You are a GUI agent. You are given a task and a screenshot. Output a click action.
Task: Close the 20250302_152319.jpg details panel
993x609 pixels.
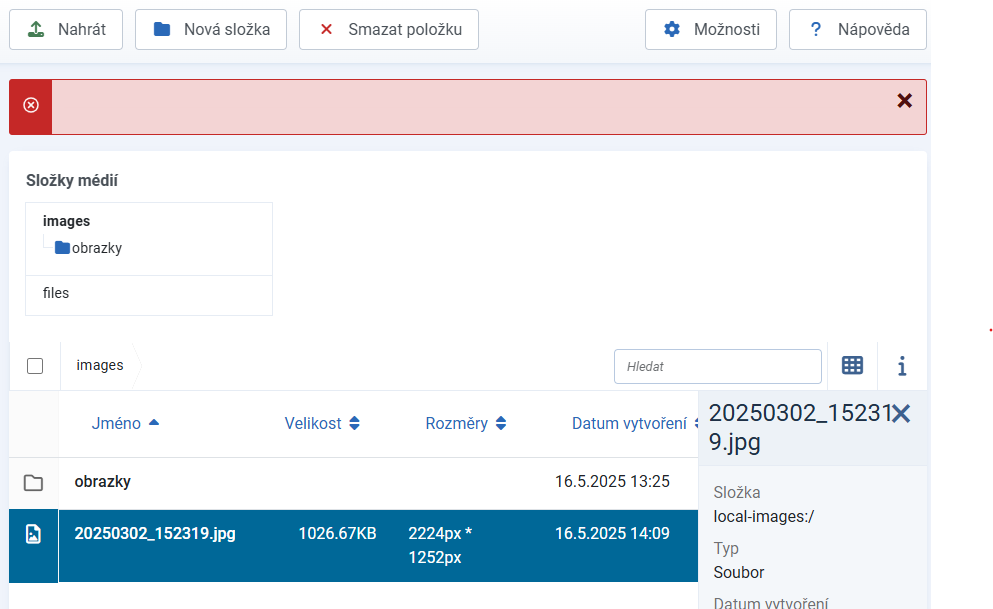pos(901,413)
